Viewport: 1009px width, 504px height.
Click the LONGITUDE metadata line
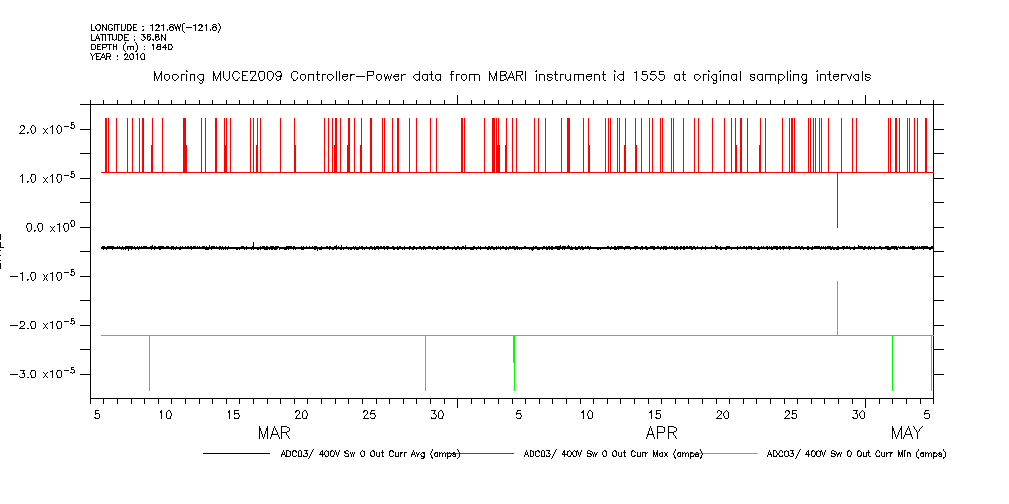tap(155, 27)
